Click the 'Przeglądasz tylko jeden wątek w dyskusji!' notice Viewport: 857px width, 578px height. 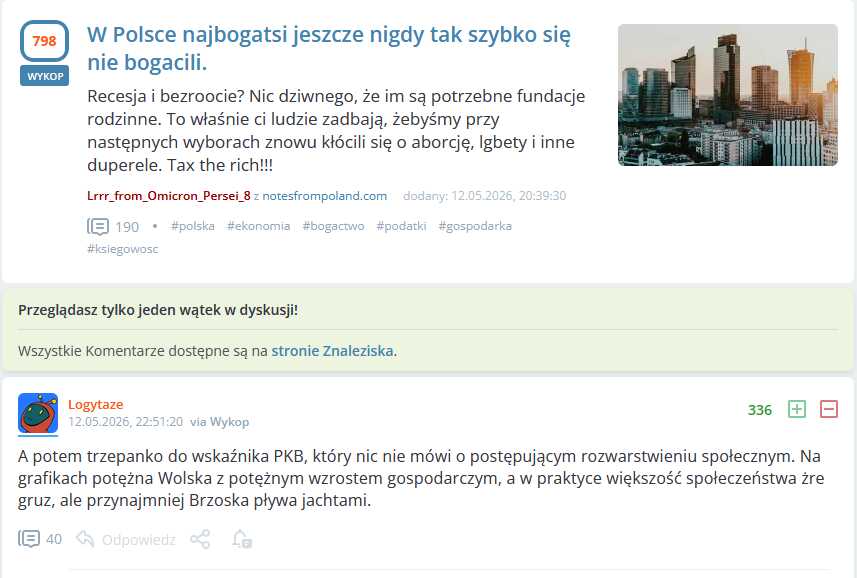click(x=158, y=310)
